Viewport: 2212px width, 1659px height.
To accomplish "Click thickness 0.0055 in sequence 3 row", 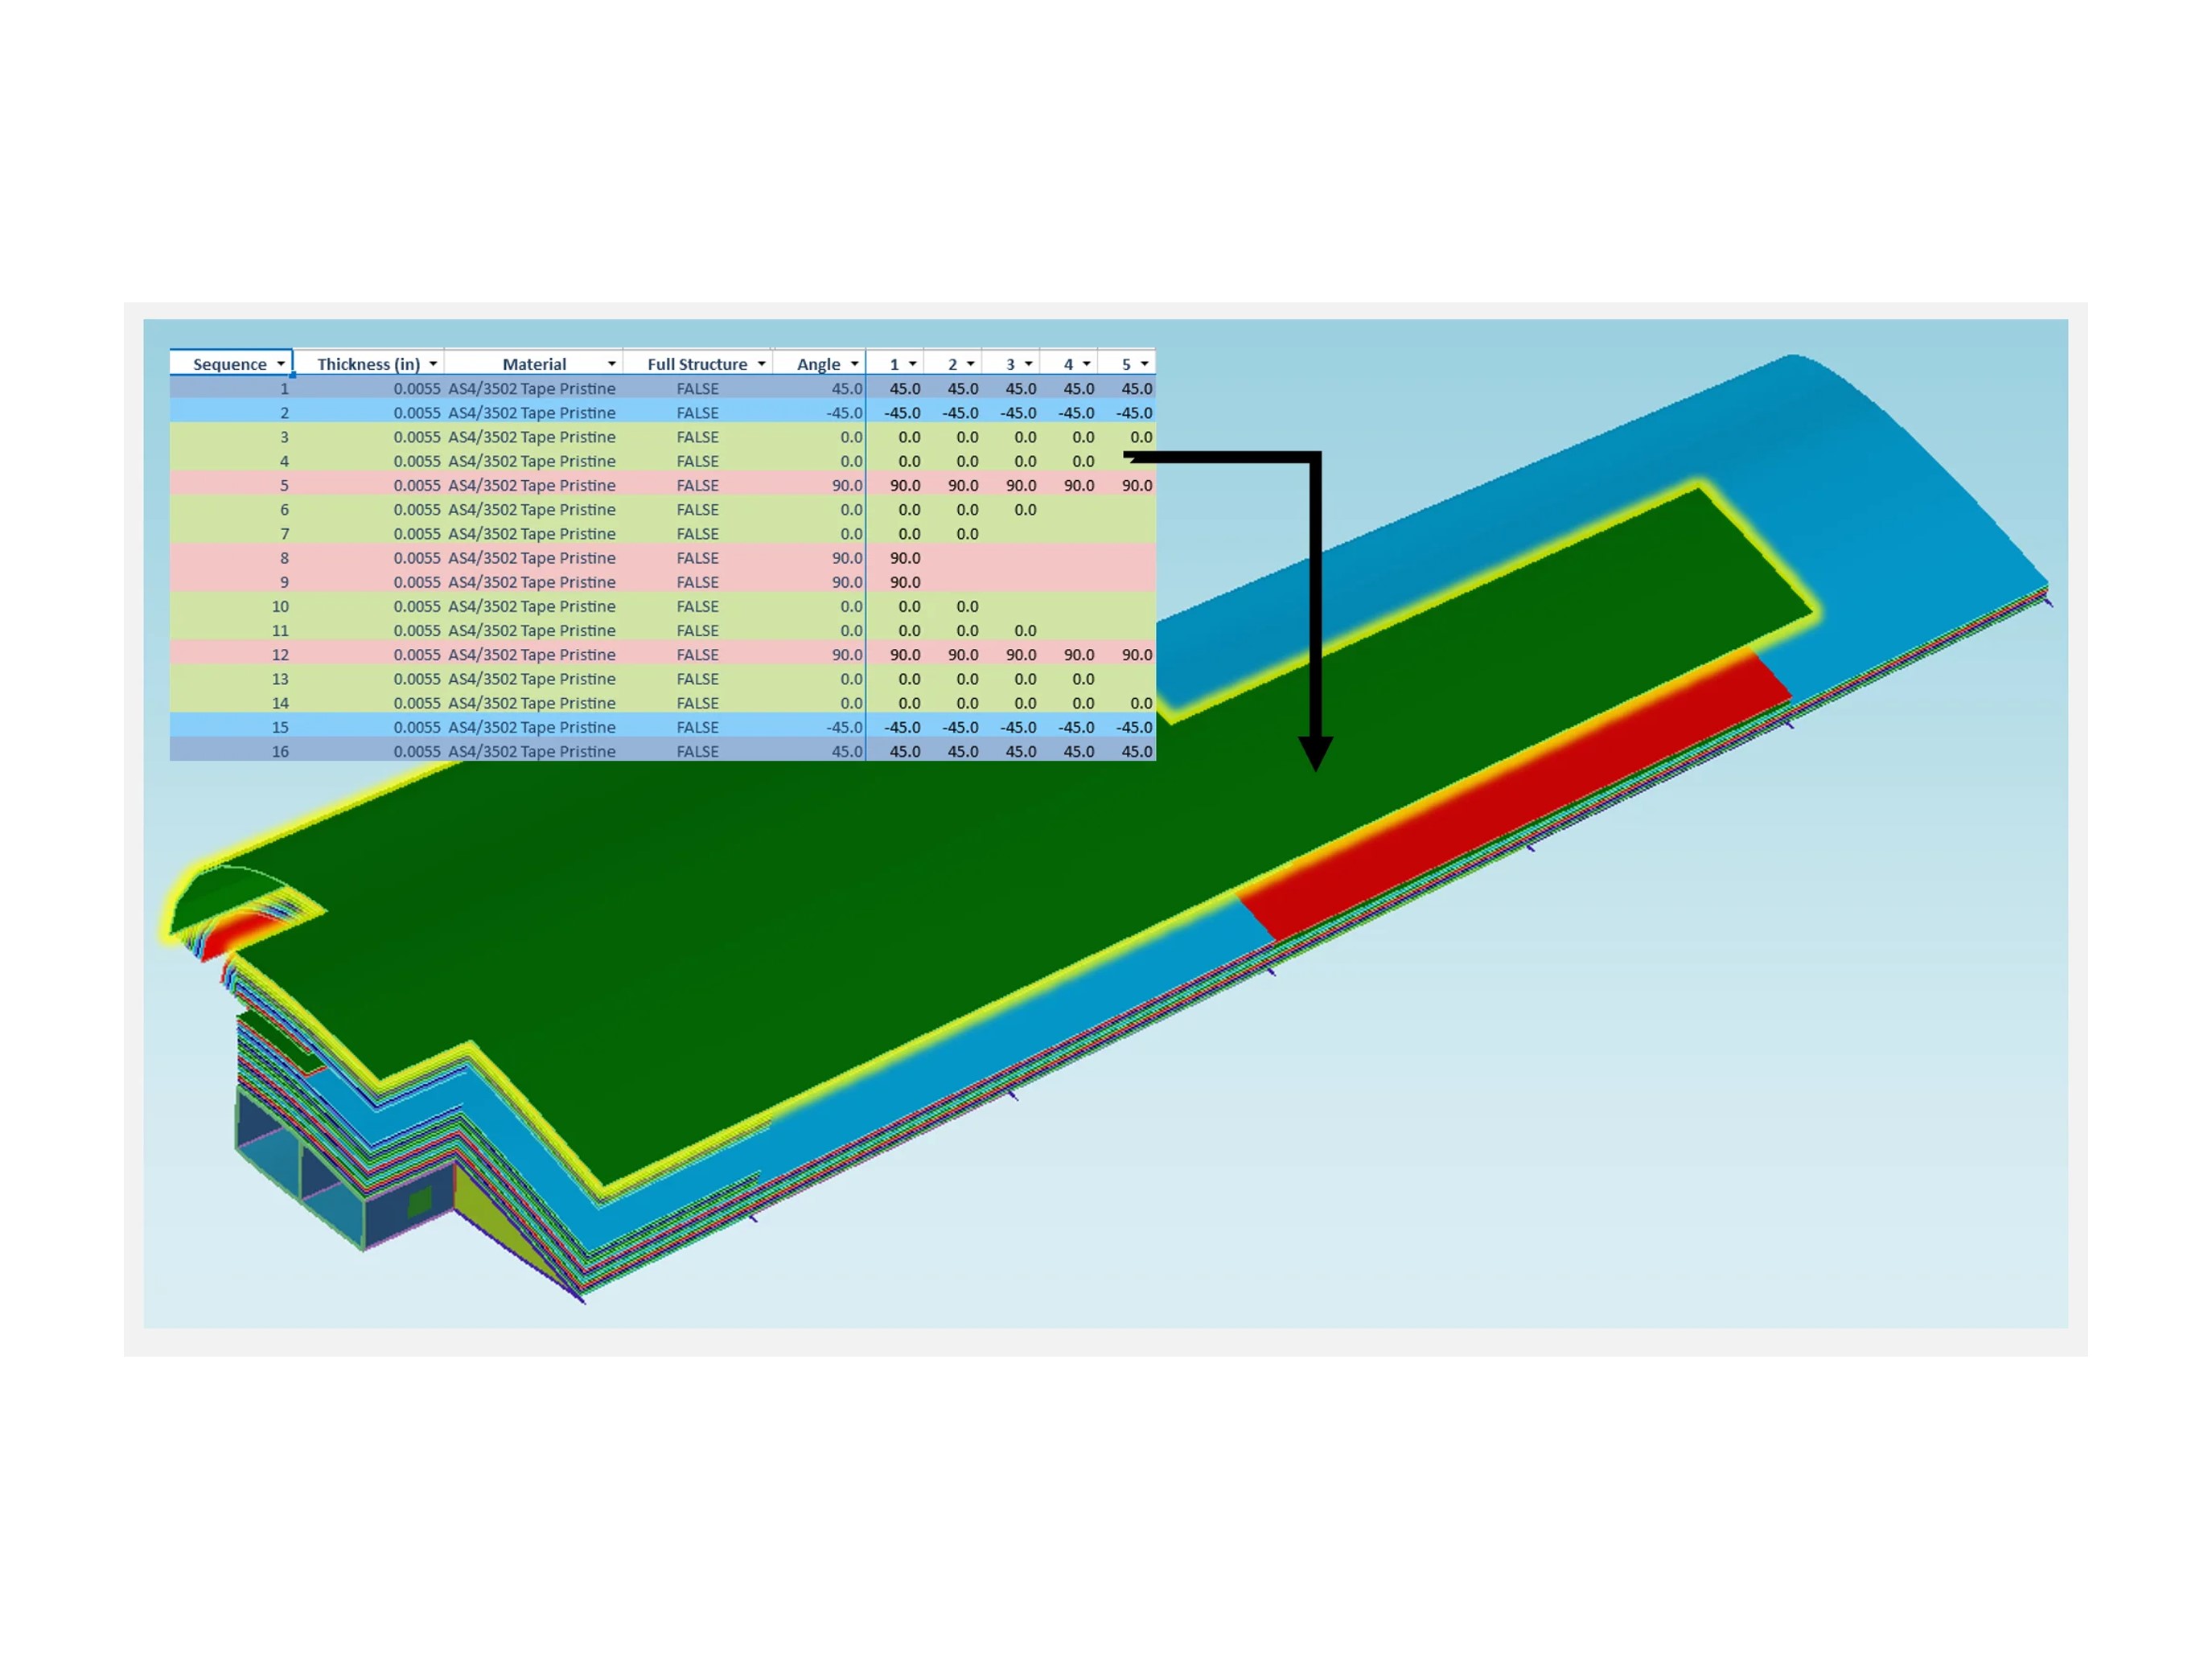I will click(417, 437).
